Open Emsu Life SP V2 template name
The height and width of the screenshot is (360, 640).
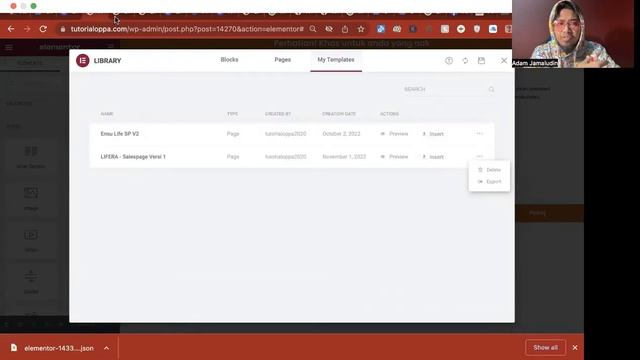[x=120, y=134]
